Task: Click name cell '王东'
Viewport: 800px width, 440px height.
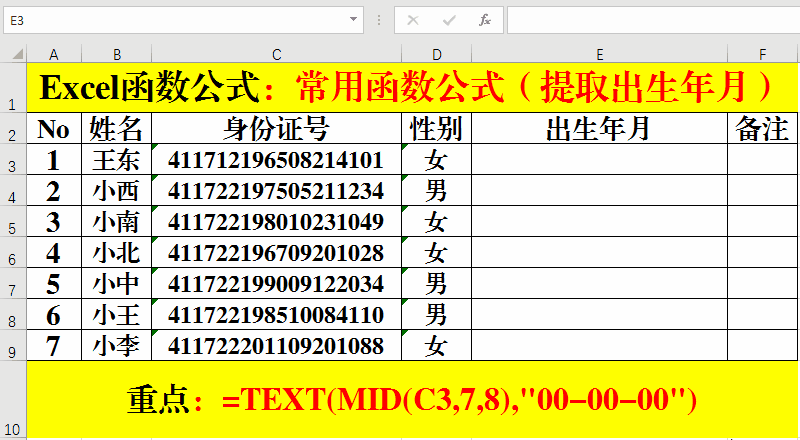Action: click(x=116, y=159)
